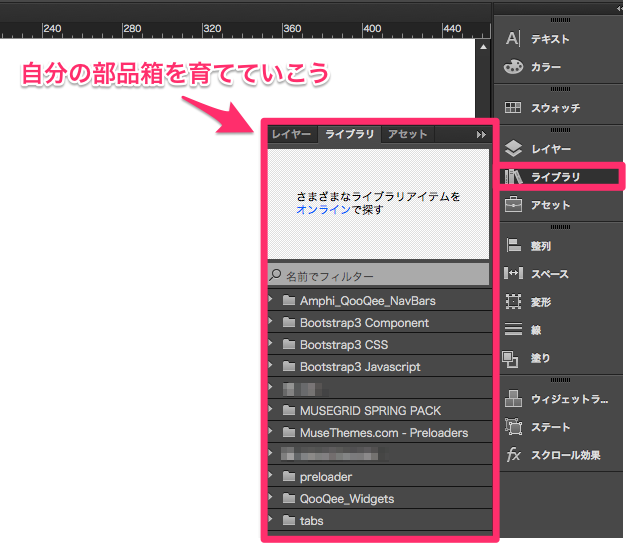Select the preloader row text
The width and height of the screenshot is (626, 543).
(326, 477)
